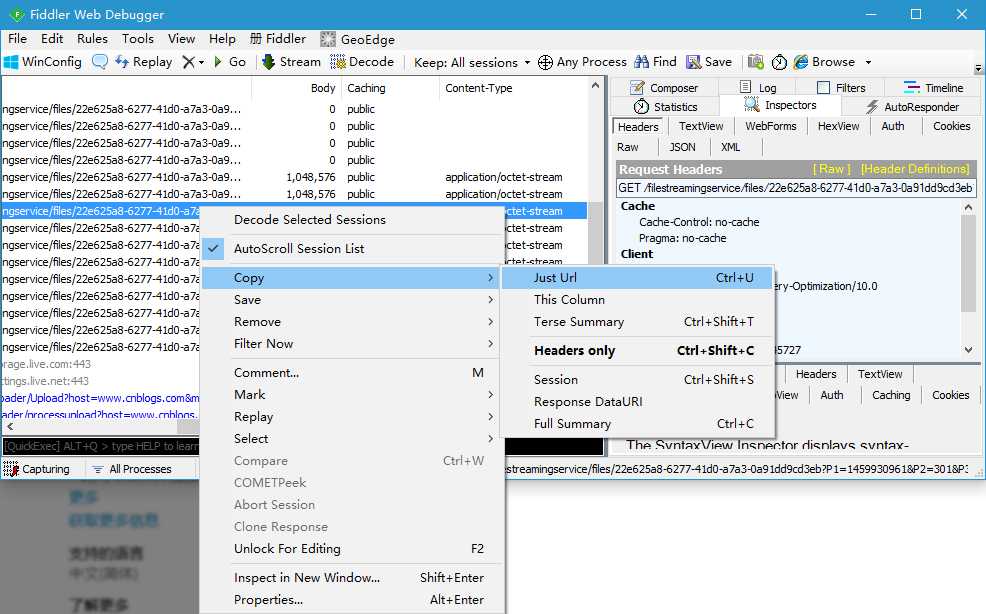The width and height of the screenshot is (986, 614).
Task: Open Inspect in New Window entry
Action: pyautogui.click(x=352, y=578)
